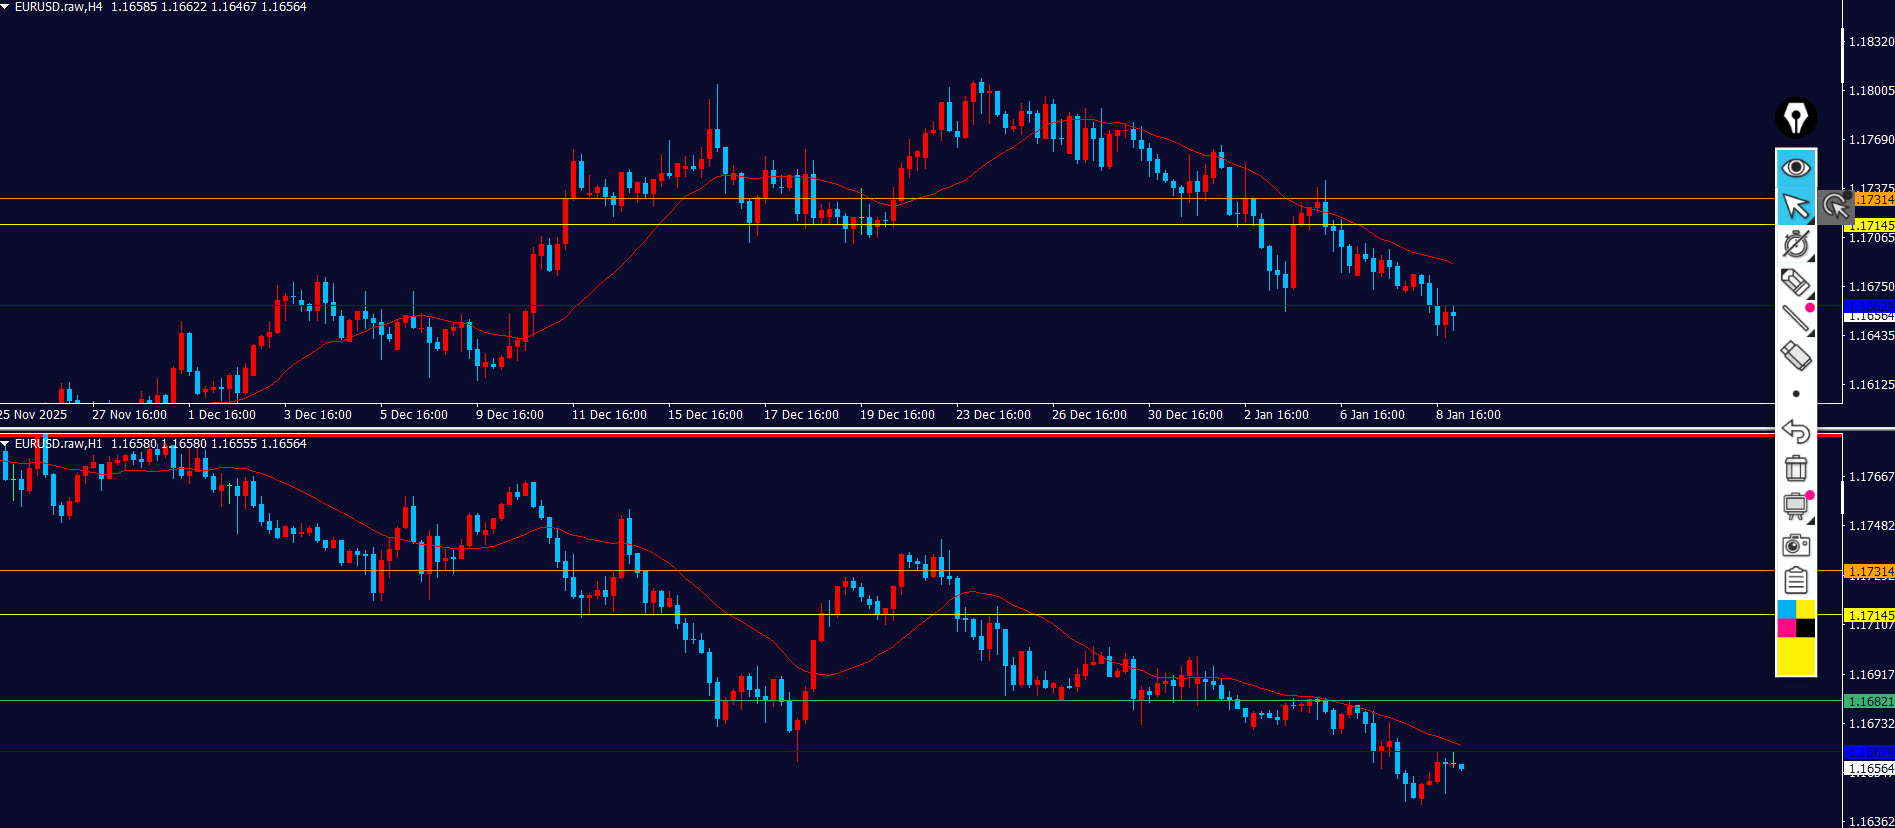1895x828 pixels.
Task: Click the large yellow current color box
Action: point(1796,657)
